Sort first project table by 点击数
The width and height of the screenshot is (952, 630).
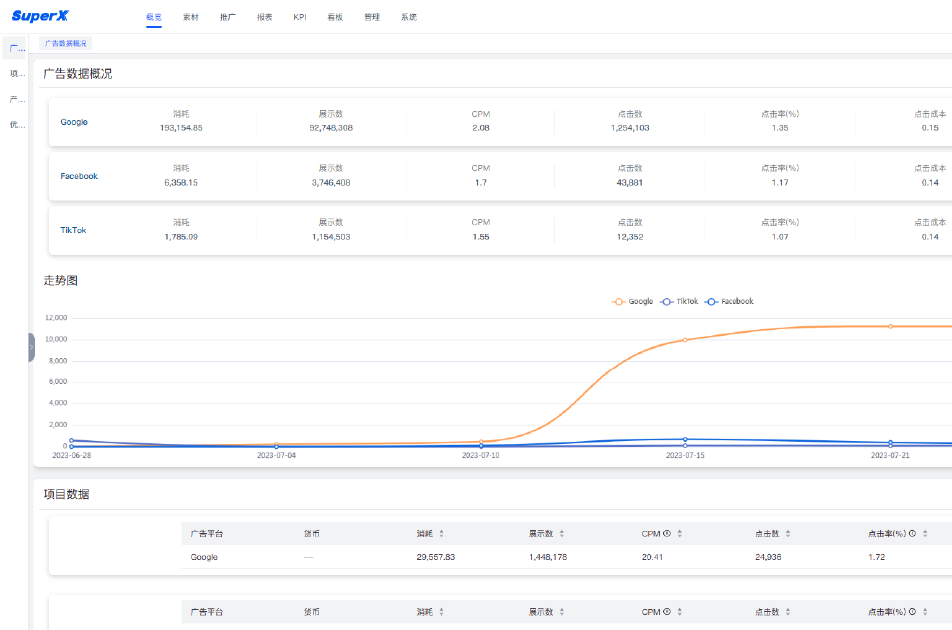point(788,534)
